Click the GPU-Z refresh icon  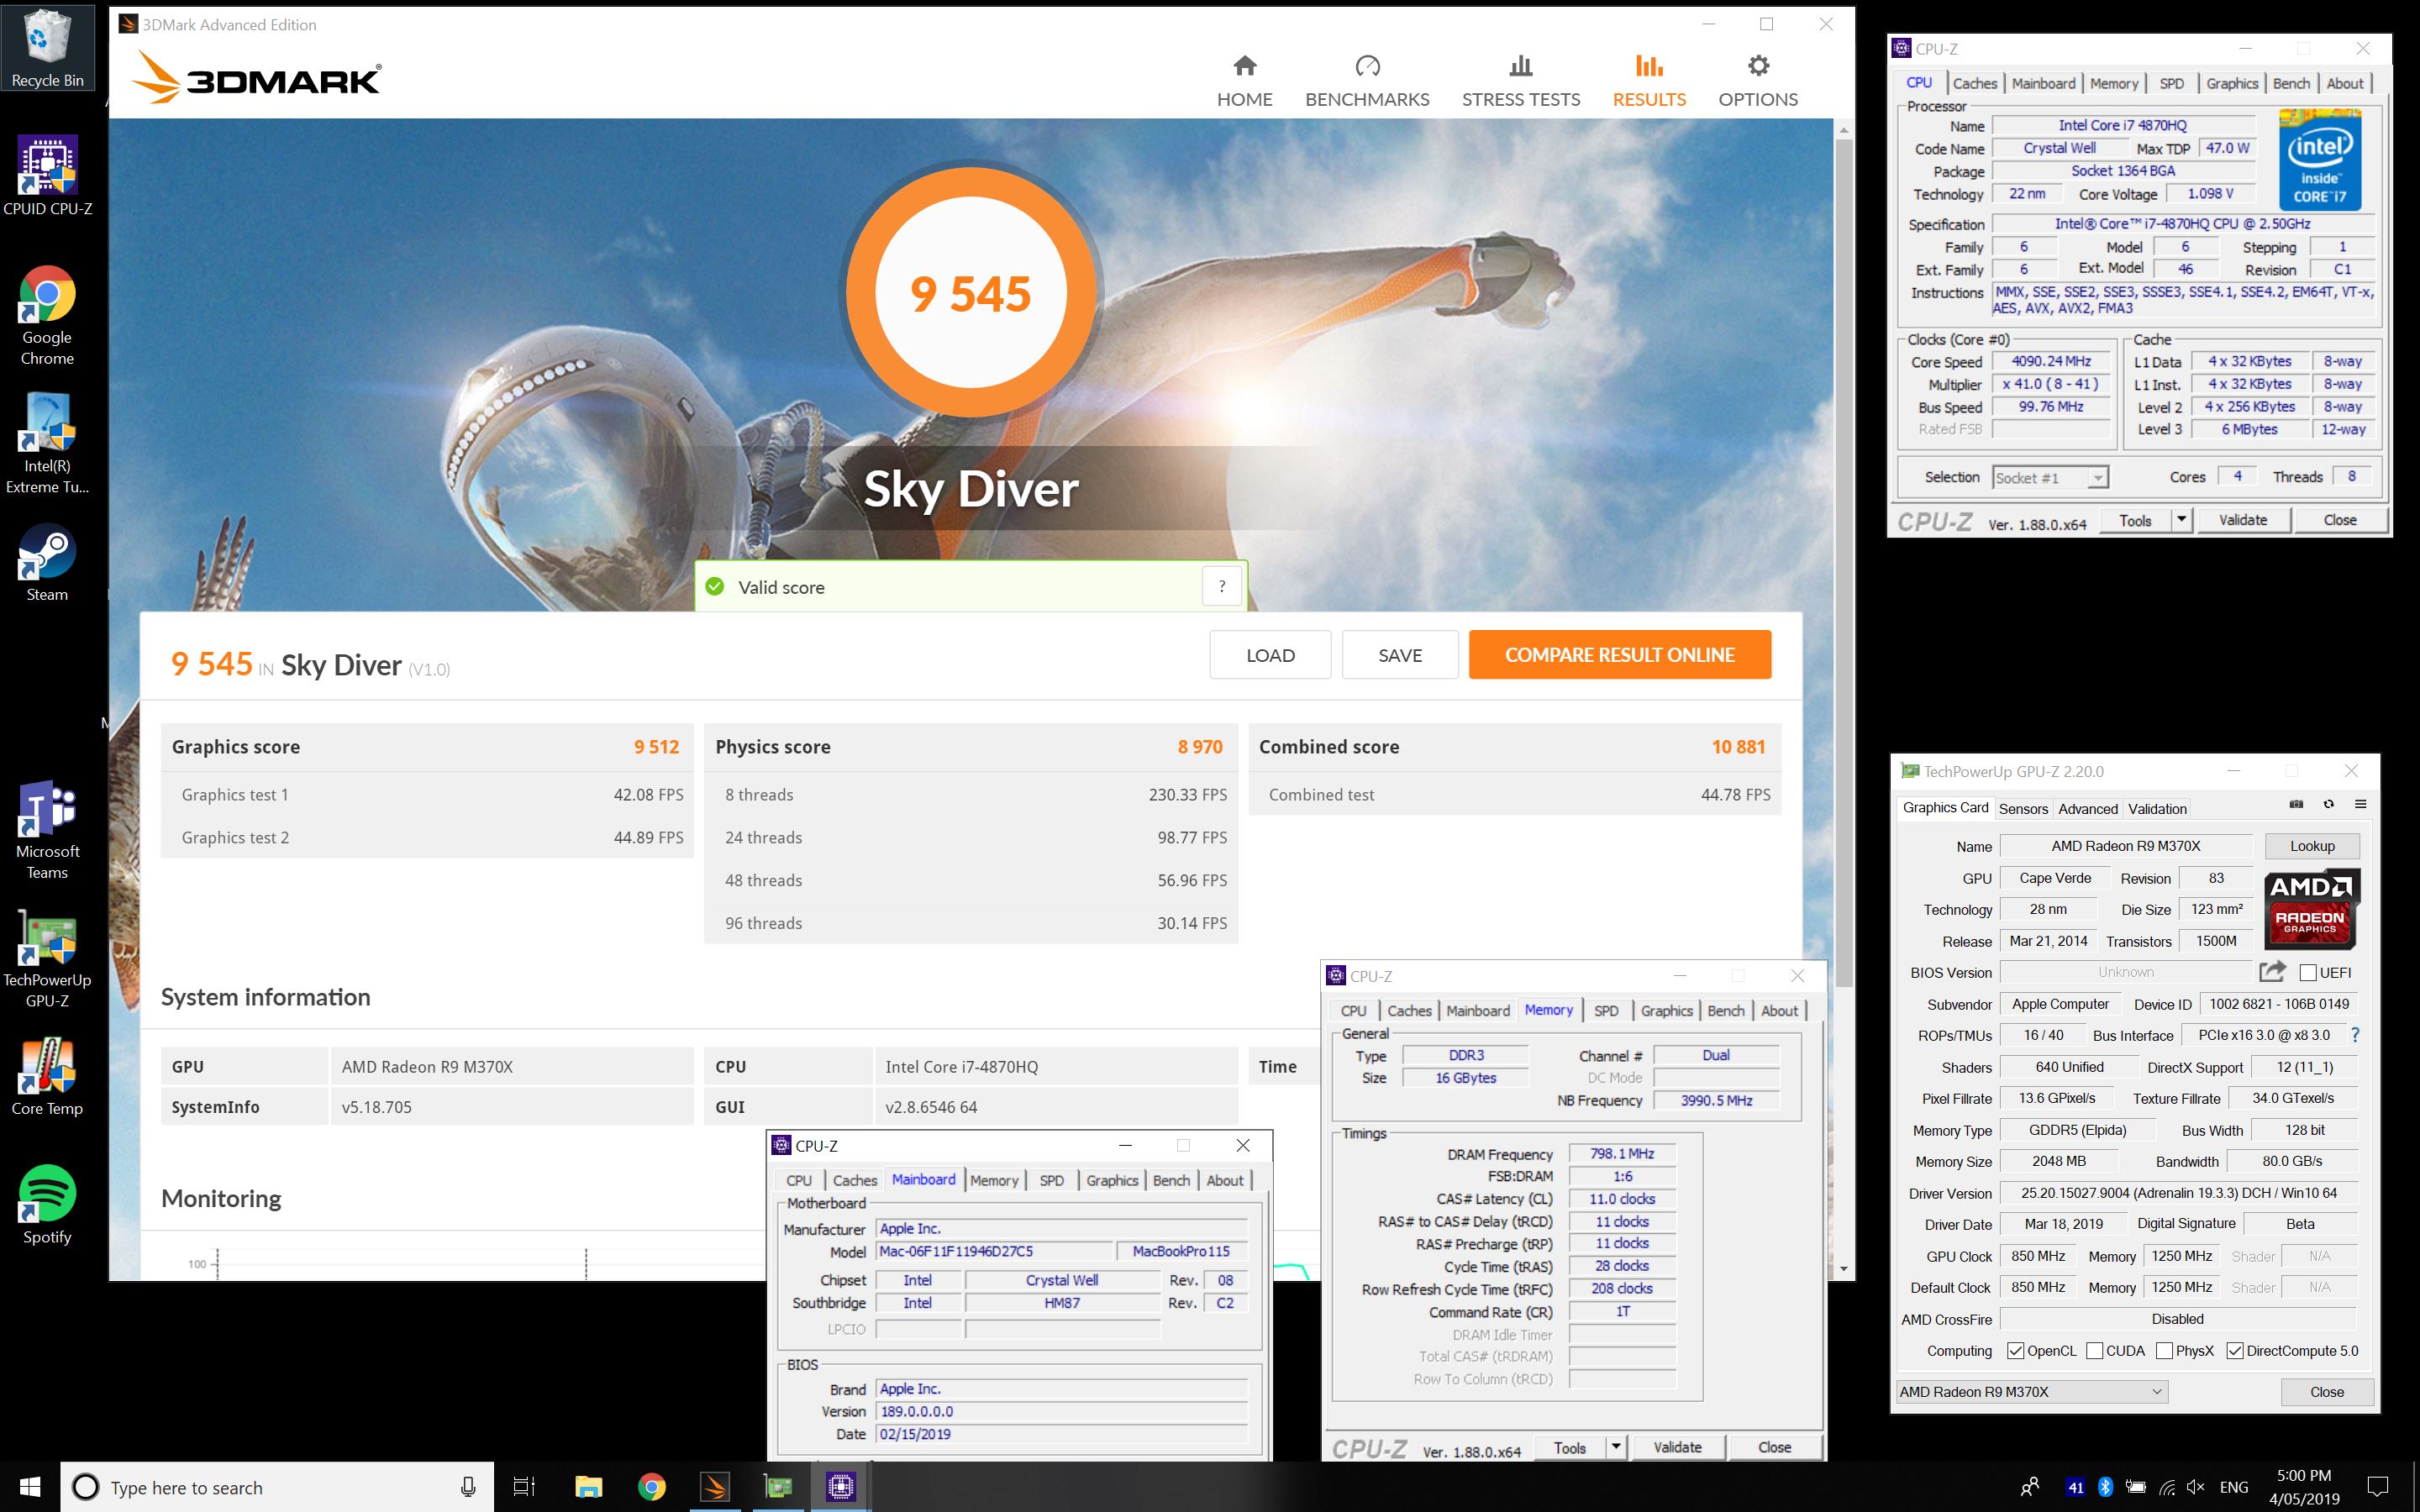(2329, 805)
